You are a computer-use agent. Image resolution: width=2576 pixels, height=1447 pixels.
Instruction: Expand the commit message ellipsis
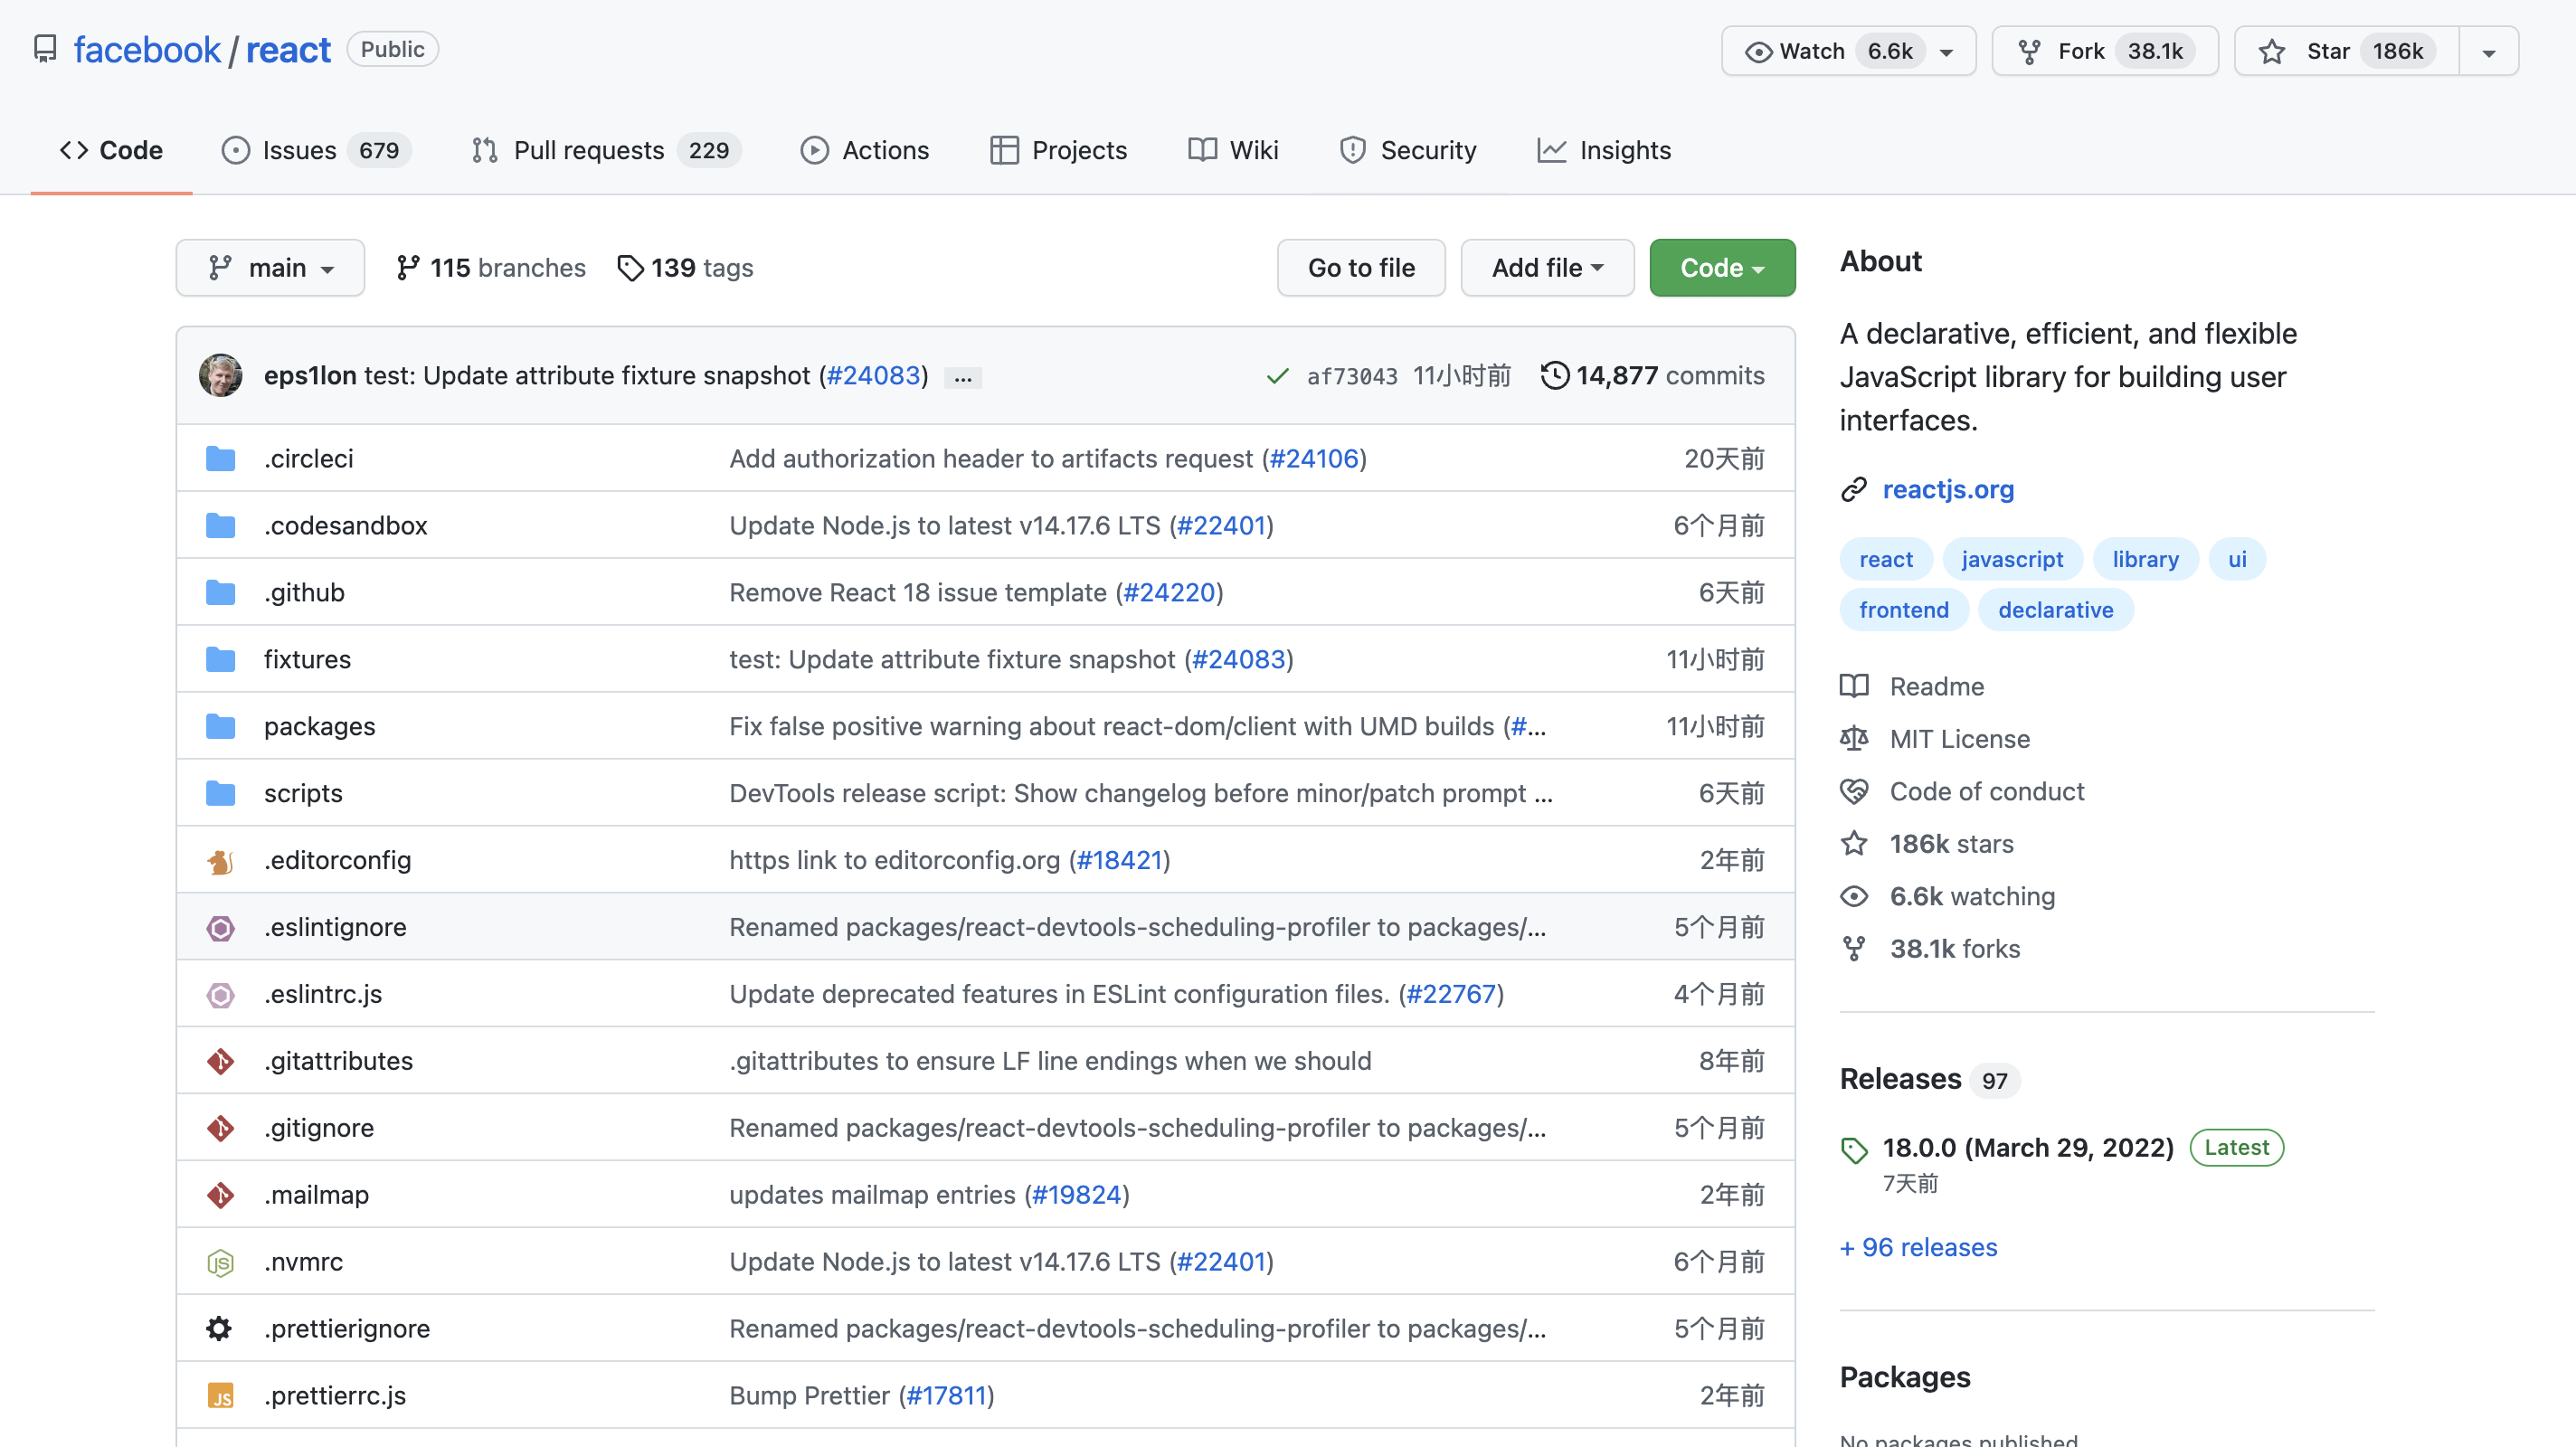click(x=962, y=378)
